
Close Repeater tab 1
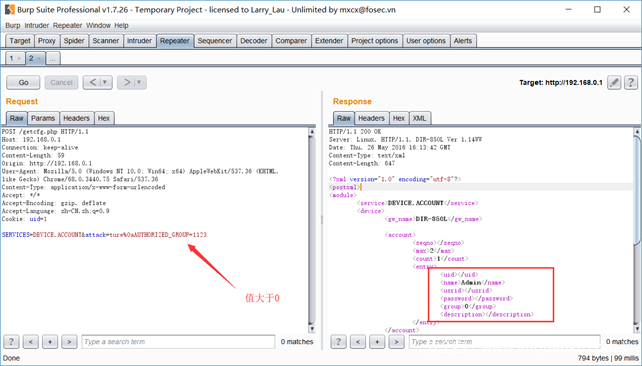pyautogui.click(x=19, y=59)
